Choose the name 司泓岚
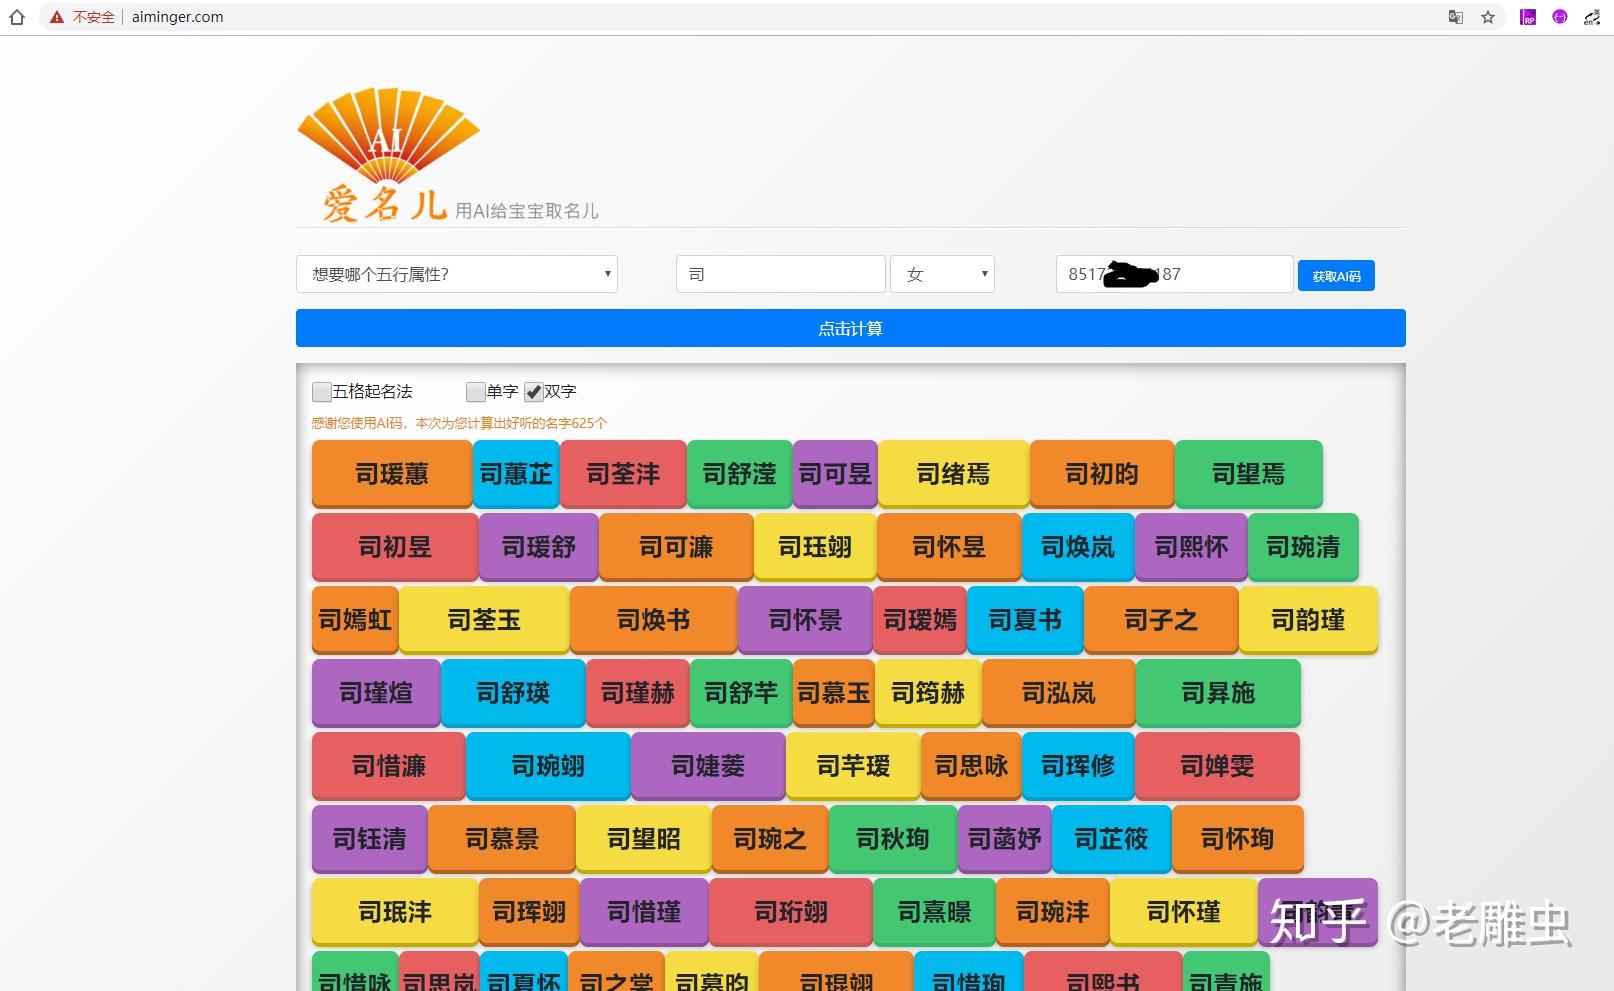This screenshot has height=991, width=1614. coord(1059,693)
